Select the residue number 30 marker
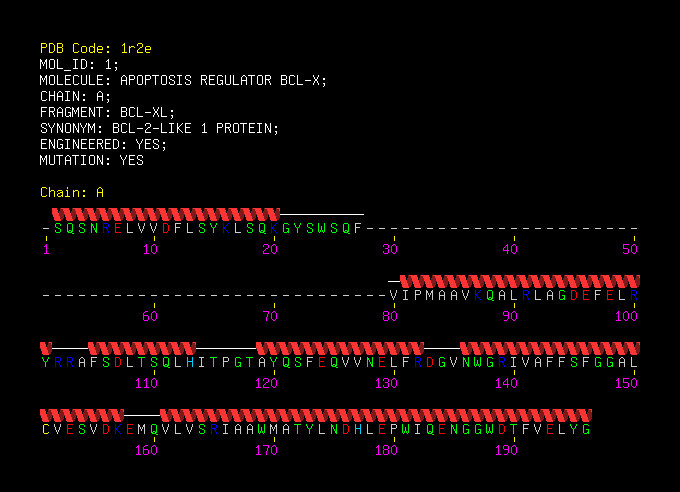Viewport: 680px width, 492px height. pyautogui.click(x=390, y=249)
